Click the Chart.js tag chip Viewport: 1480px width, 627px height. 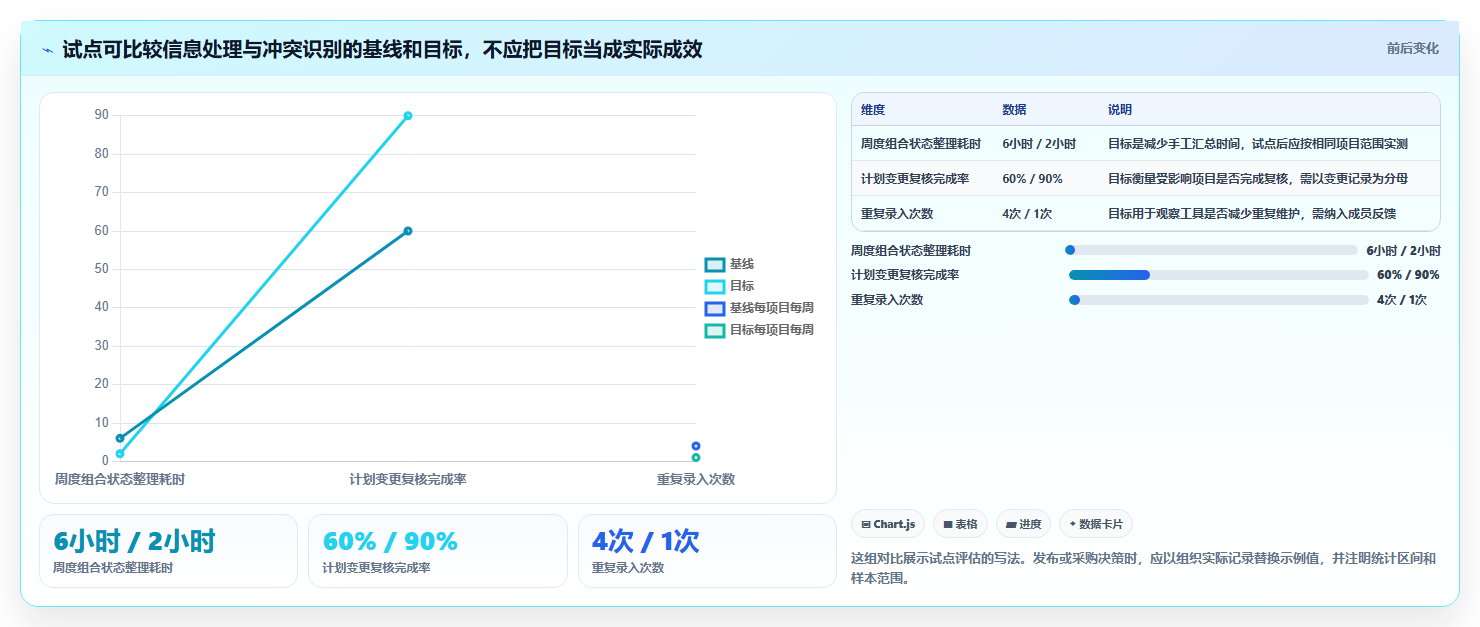(x=888, y=524)
